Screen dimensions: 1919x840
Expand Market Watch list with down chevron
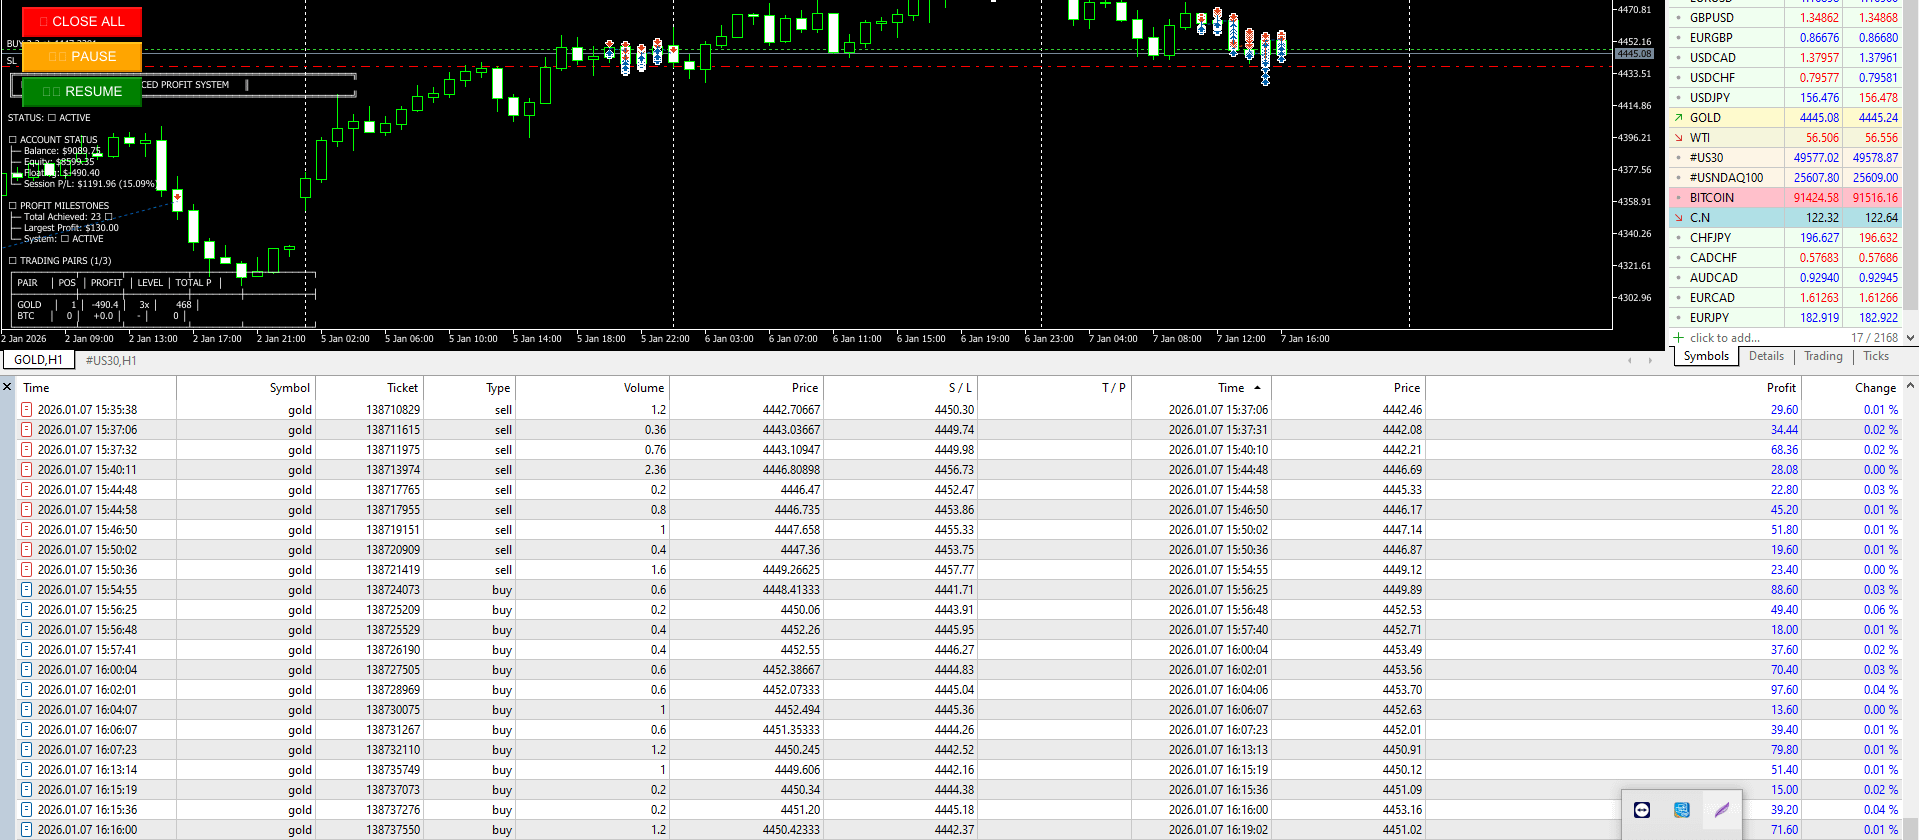click(x=1910, y=338)
